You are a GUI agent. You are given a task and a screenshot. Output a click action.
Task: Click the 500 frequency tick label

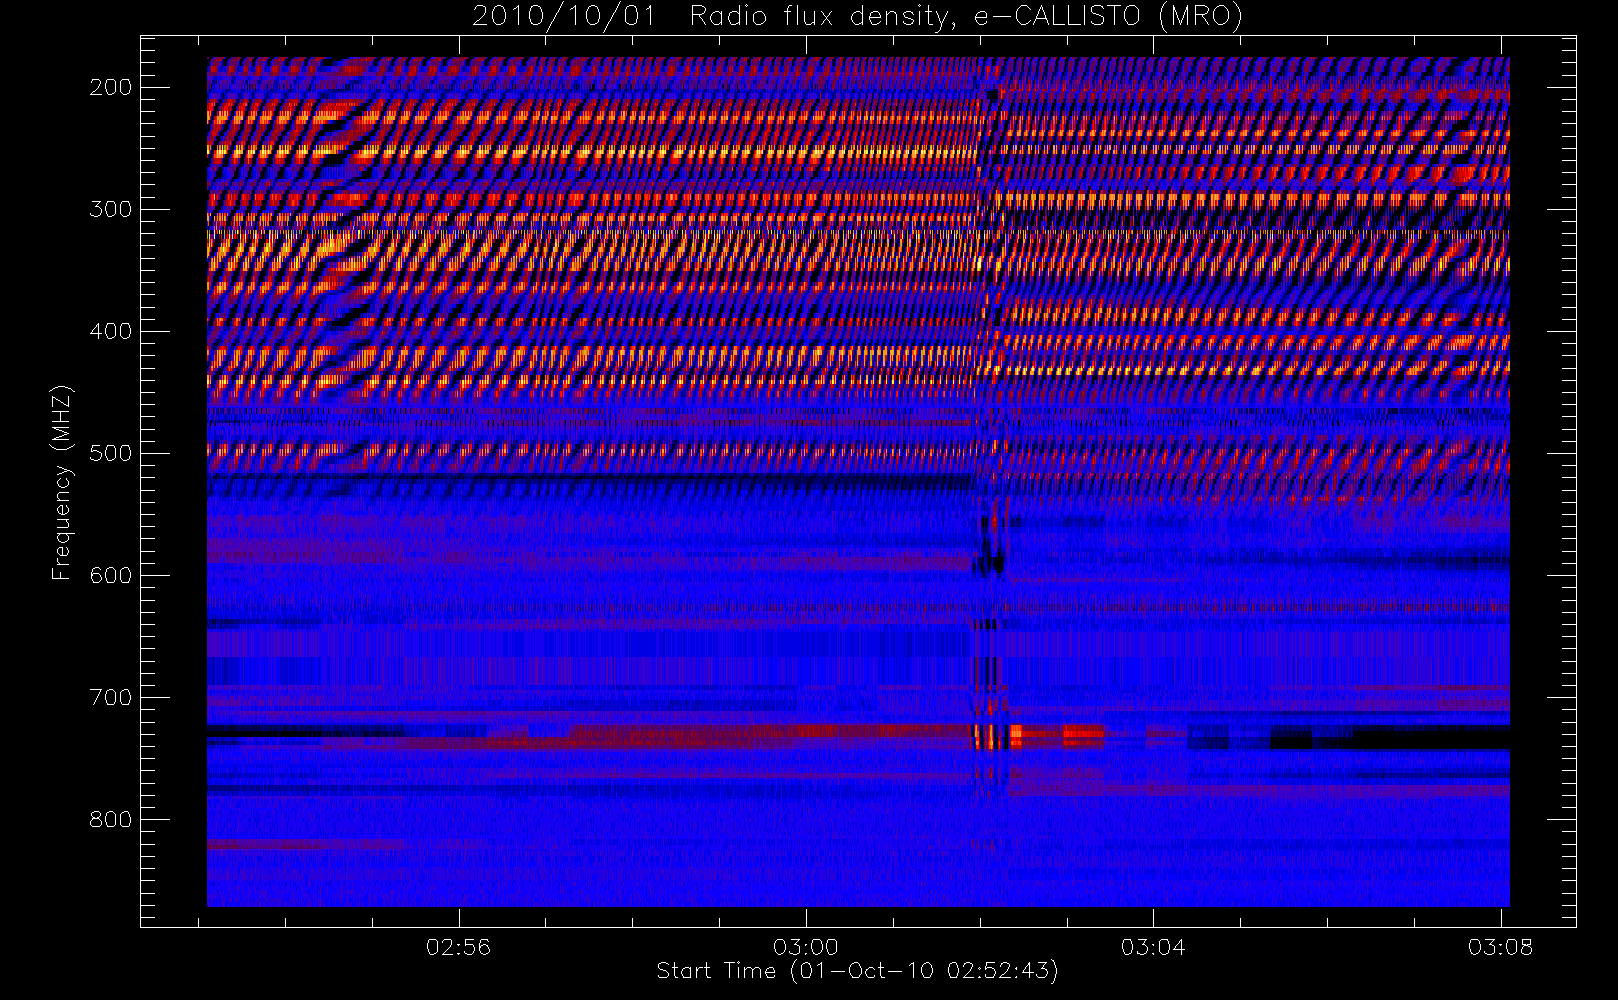click(x=110, y=453)
